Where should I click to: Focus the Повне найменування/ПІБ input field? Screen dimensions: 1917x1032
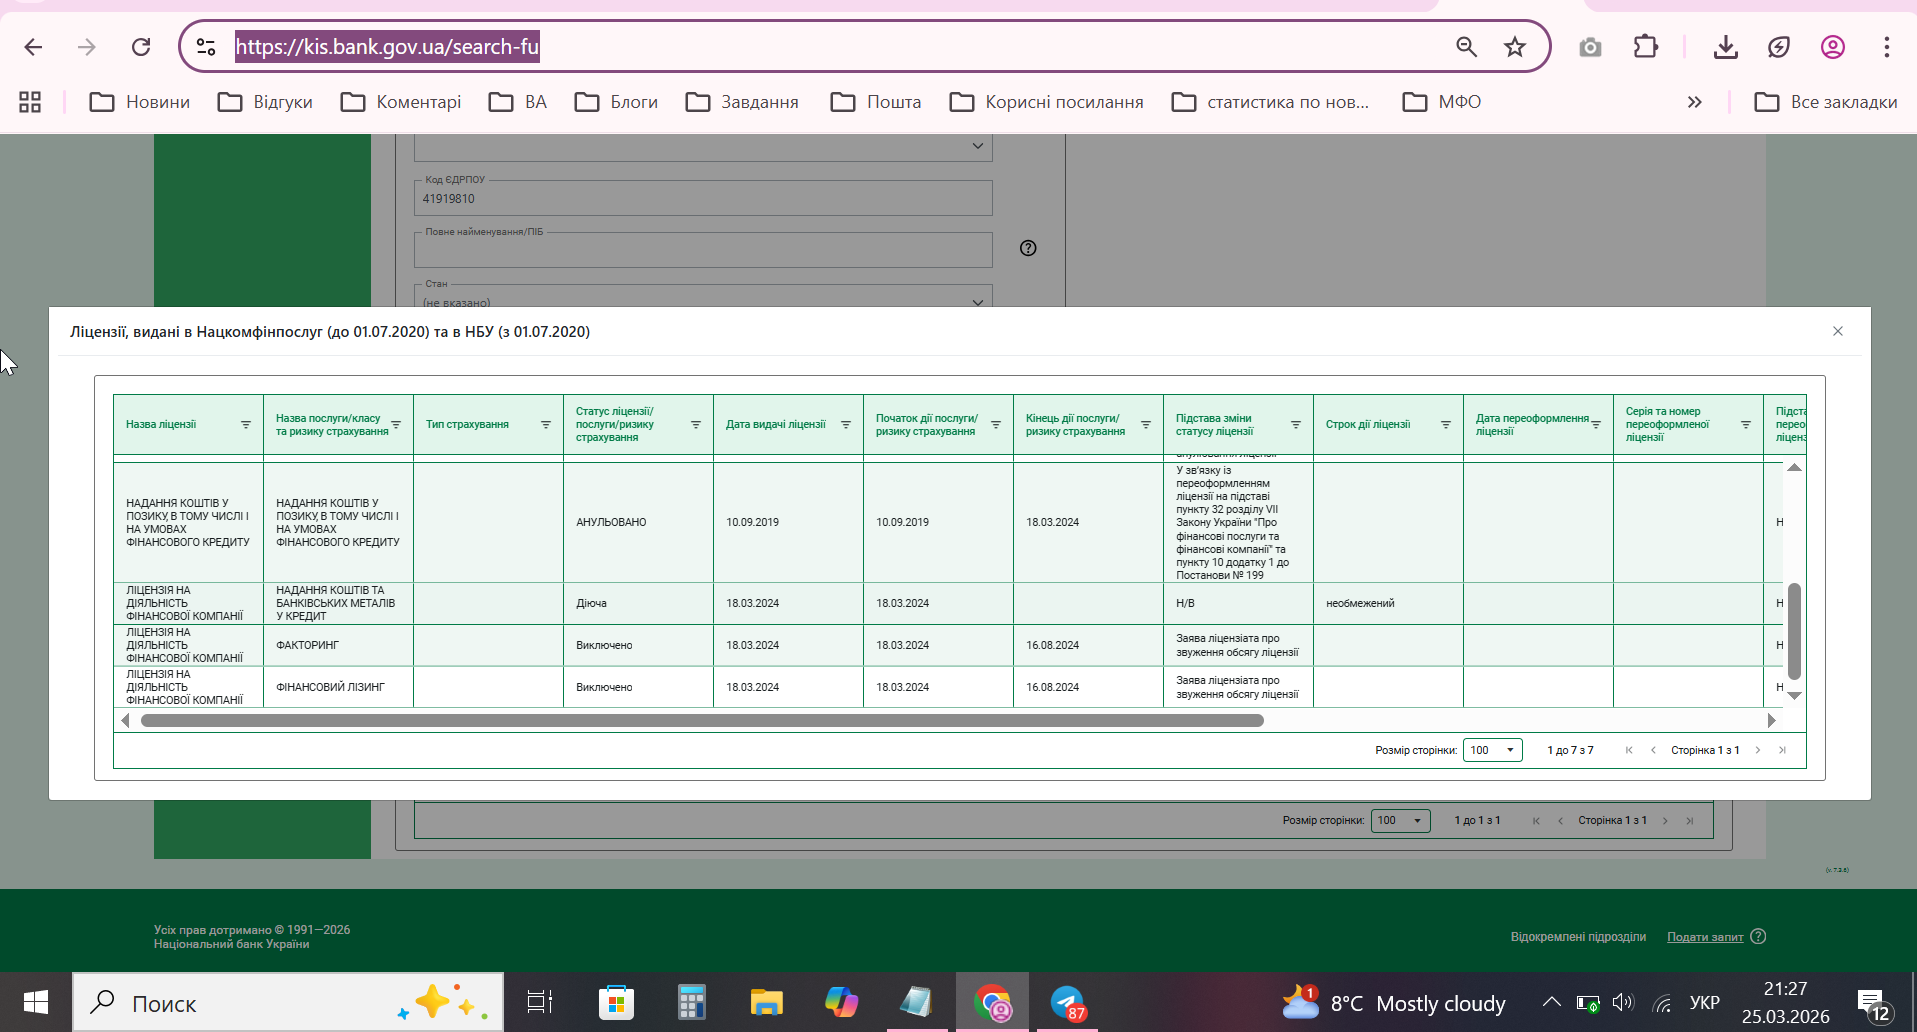click(703, 250)
